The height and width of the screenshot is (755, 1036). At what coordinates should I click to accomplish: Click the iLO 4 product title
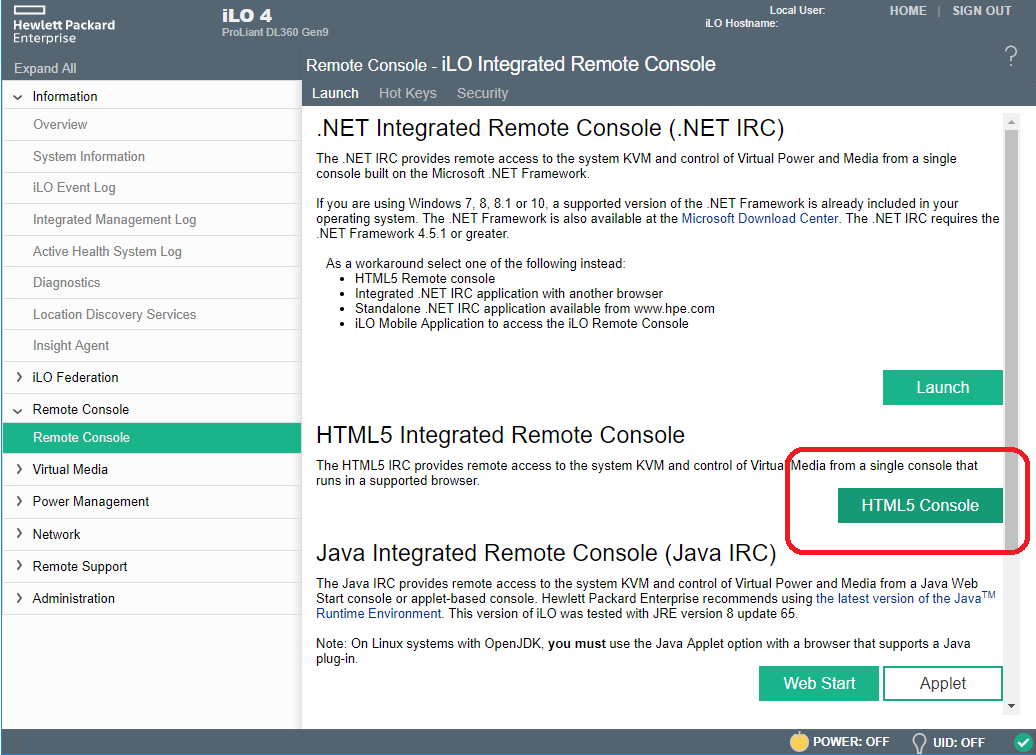pos(247,15)
